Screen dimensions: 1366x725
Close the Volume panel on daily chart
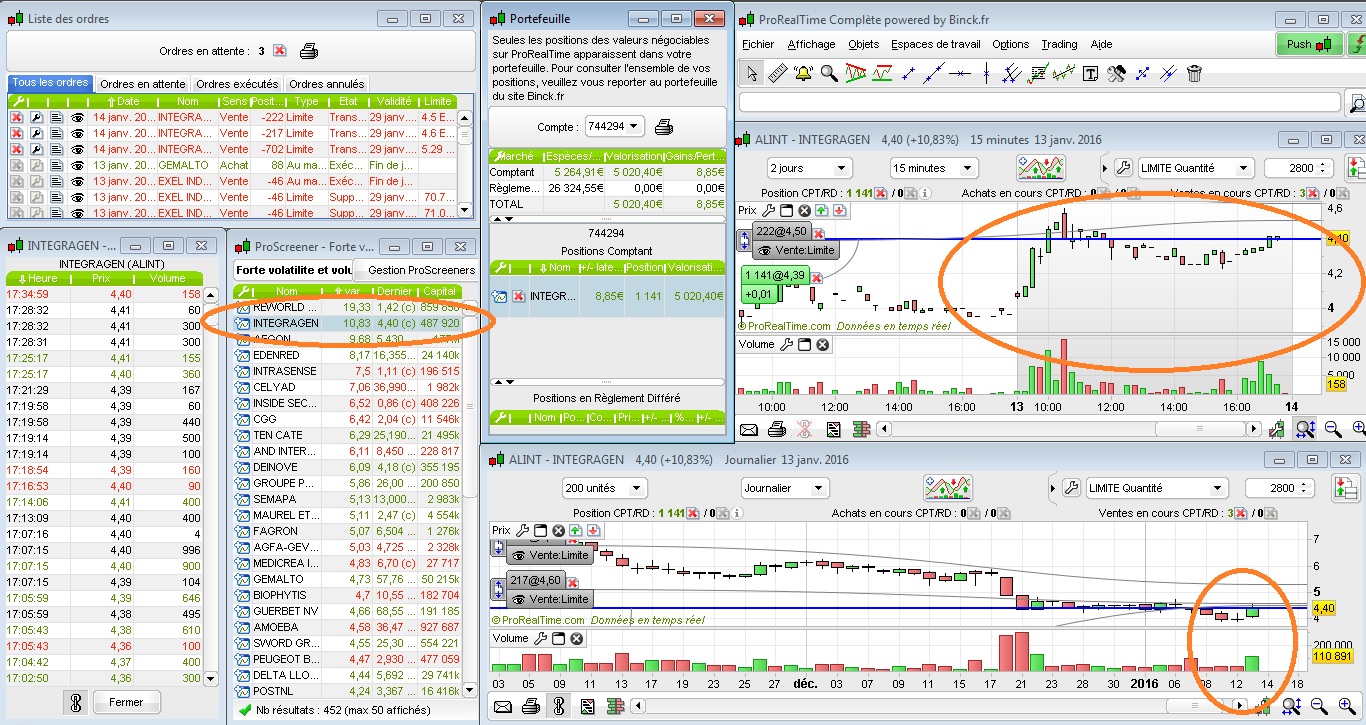(x=575, y=638)
